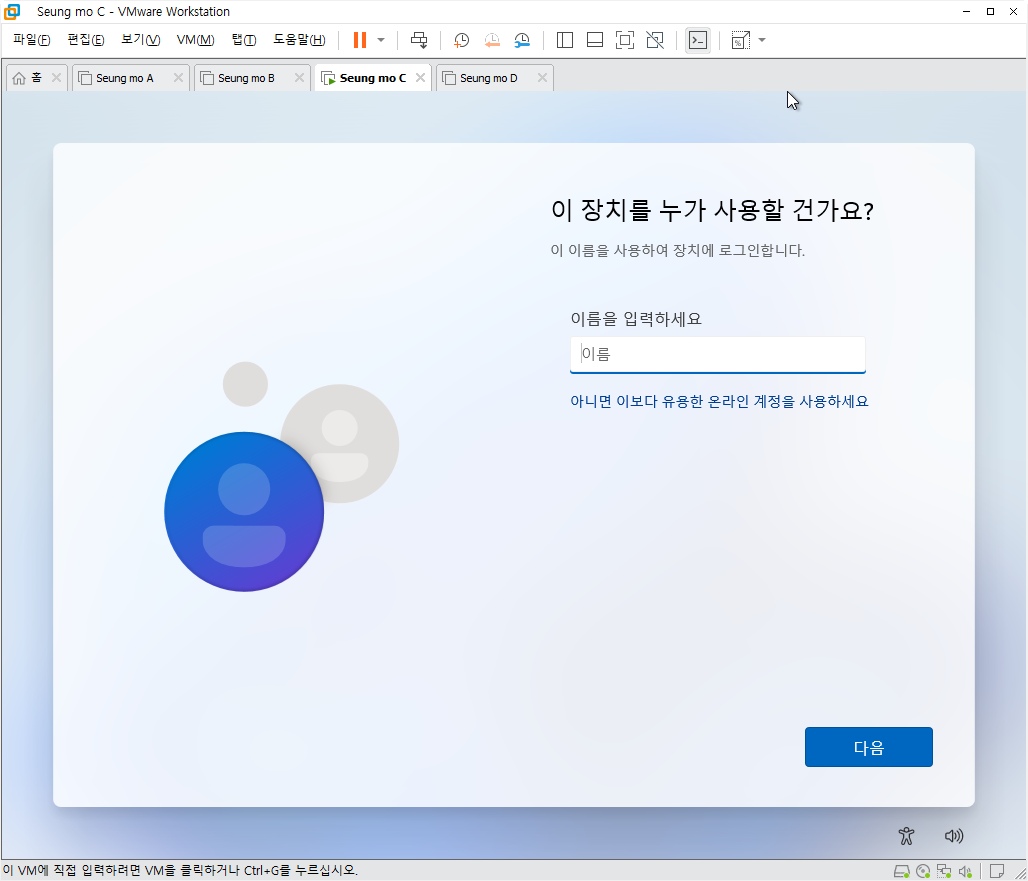Screen dimensions: 1028x881
Task: Click the stretch guest display icon
Action: coord(740,40)
